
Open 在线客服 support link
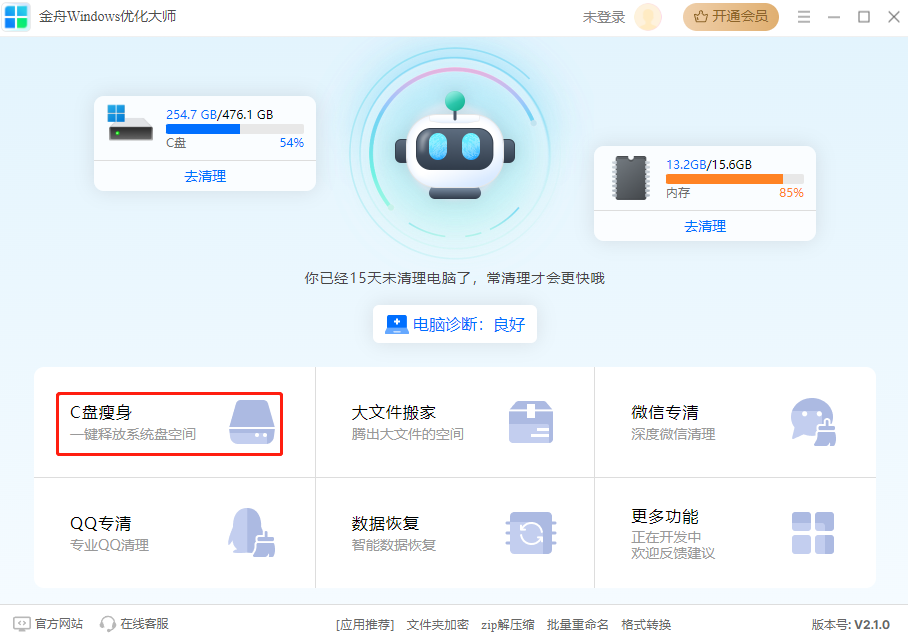click(134, 624)
